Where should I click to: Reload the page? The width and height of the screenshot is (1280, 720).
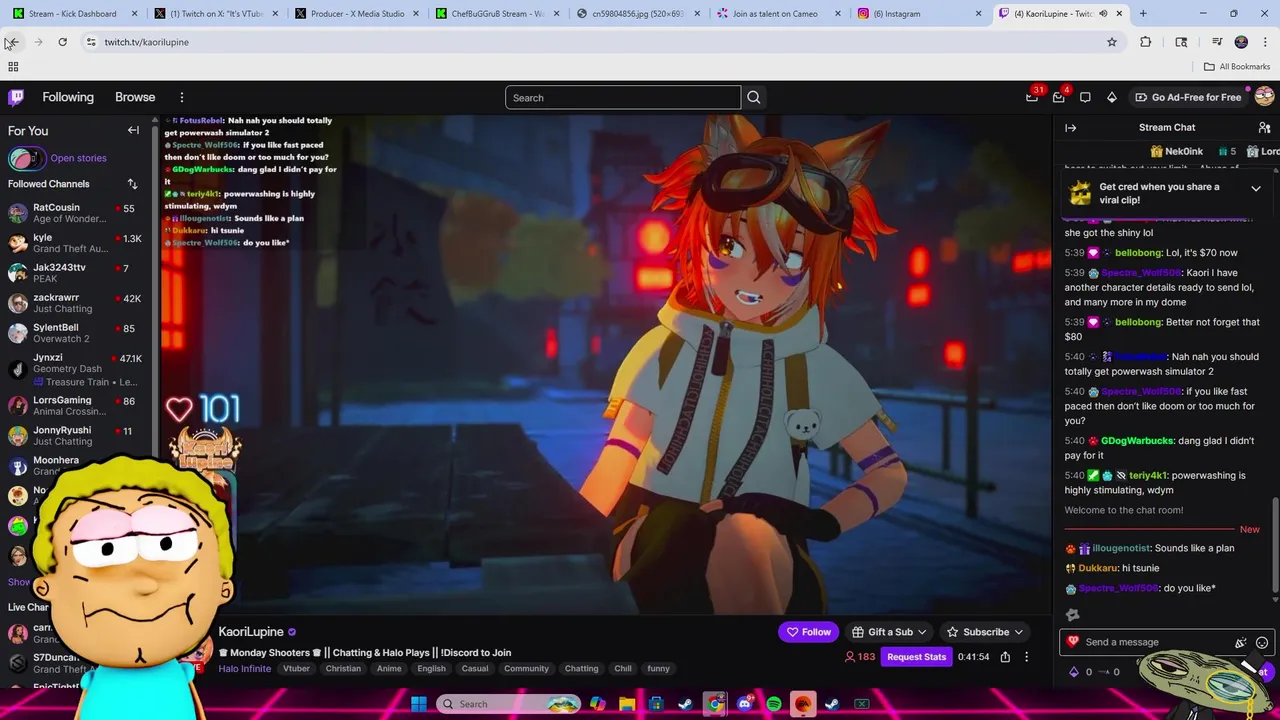coord(62,42)
